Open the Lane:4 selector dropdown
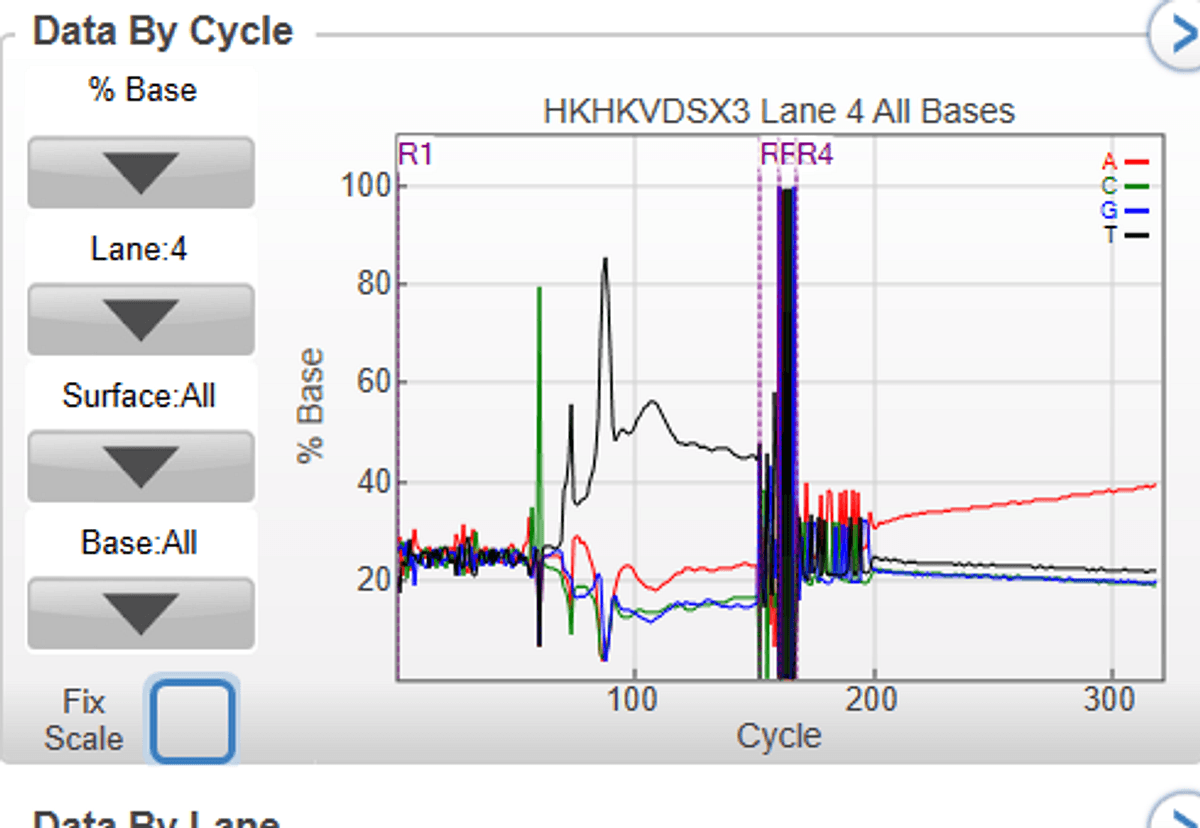Viewport: 1200px width, 828px height. pos(141,320)
